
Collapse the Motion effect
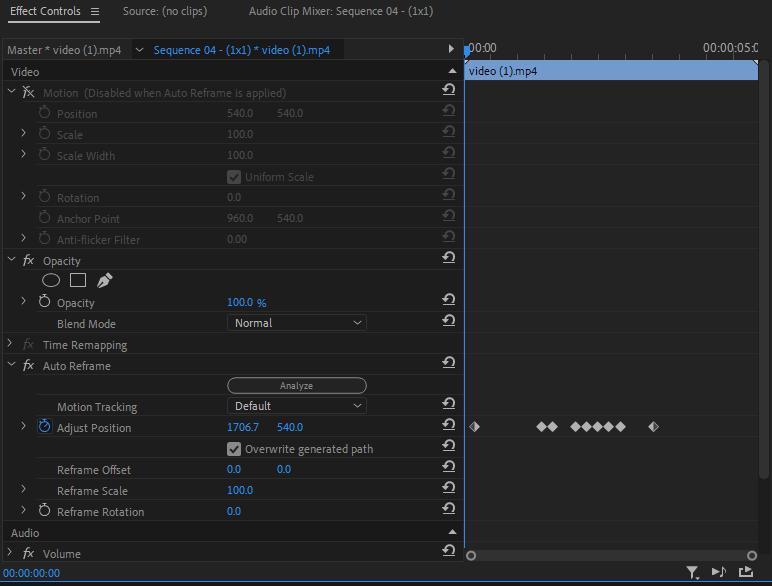tap(11, 92)
